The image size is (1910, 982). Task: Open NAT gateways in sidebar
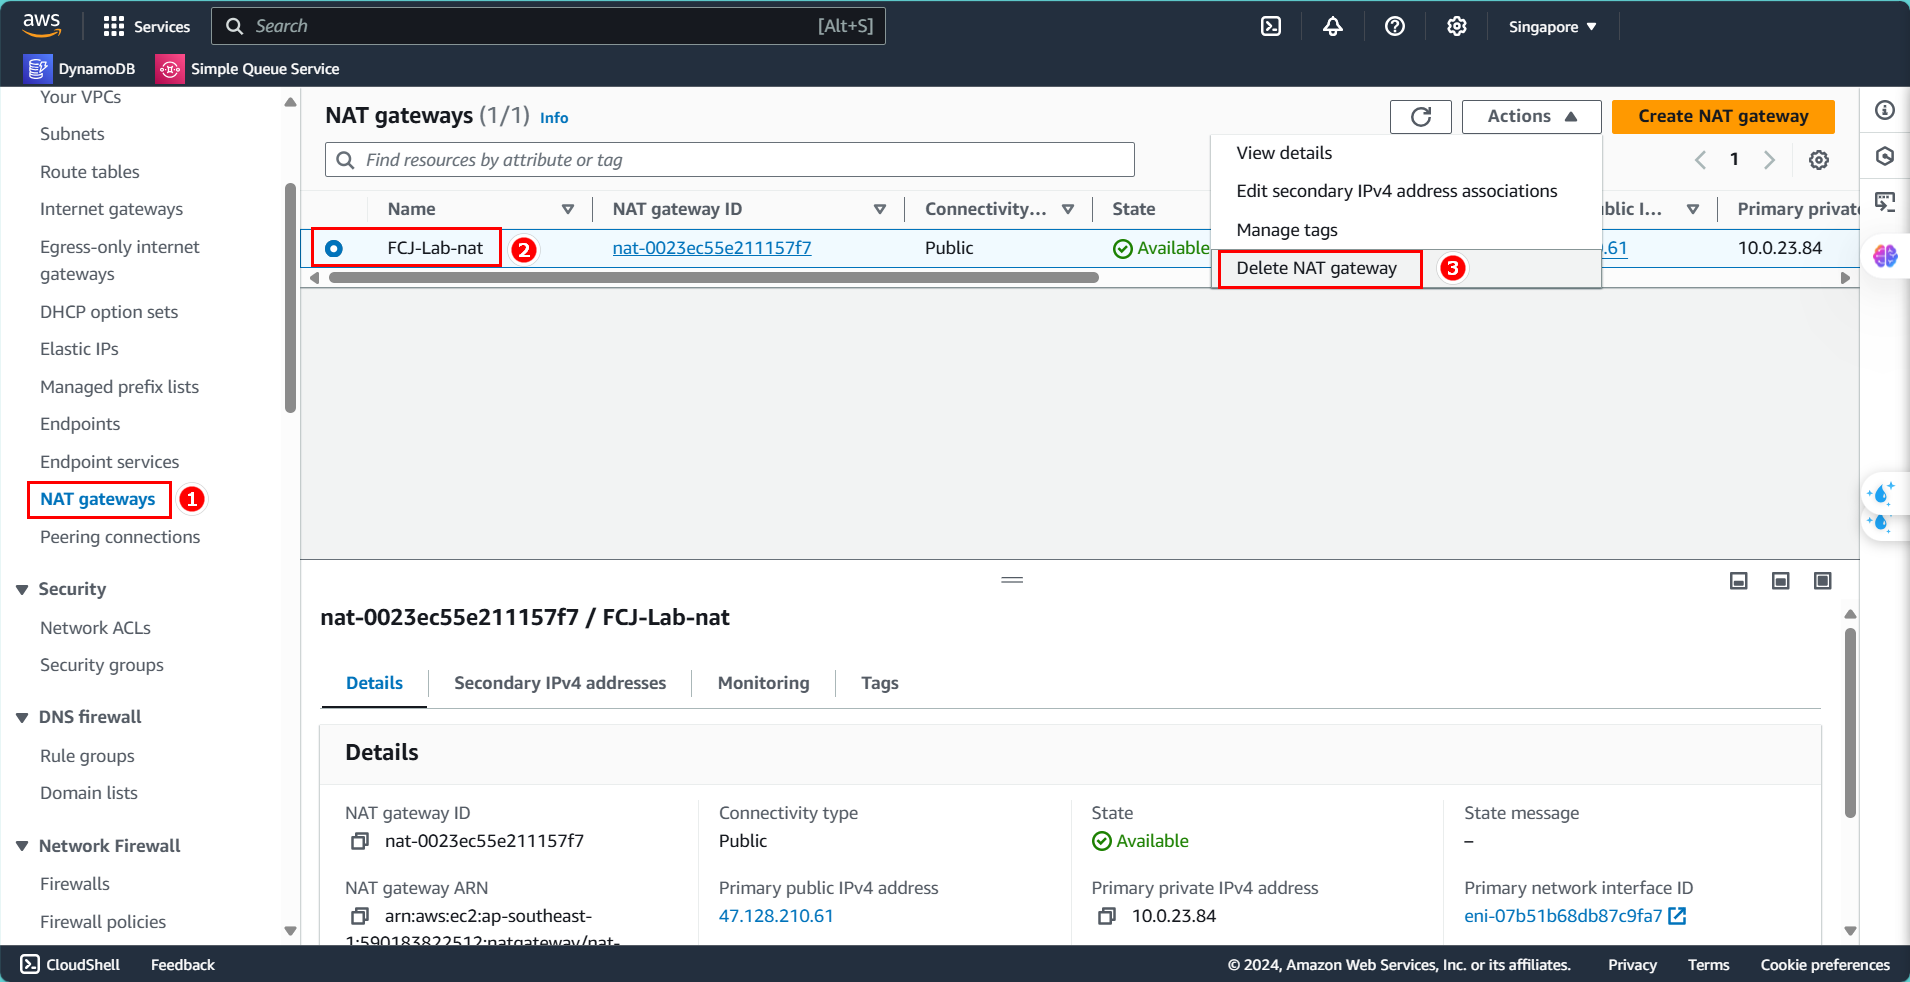tap(98, 499)
